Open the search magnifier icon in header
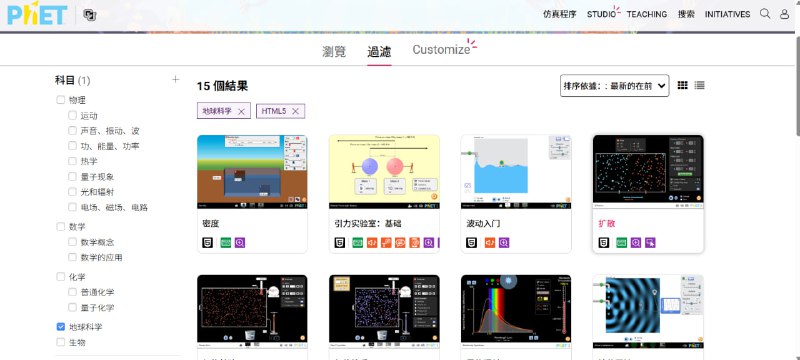 click(765, 14)
